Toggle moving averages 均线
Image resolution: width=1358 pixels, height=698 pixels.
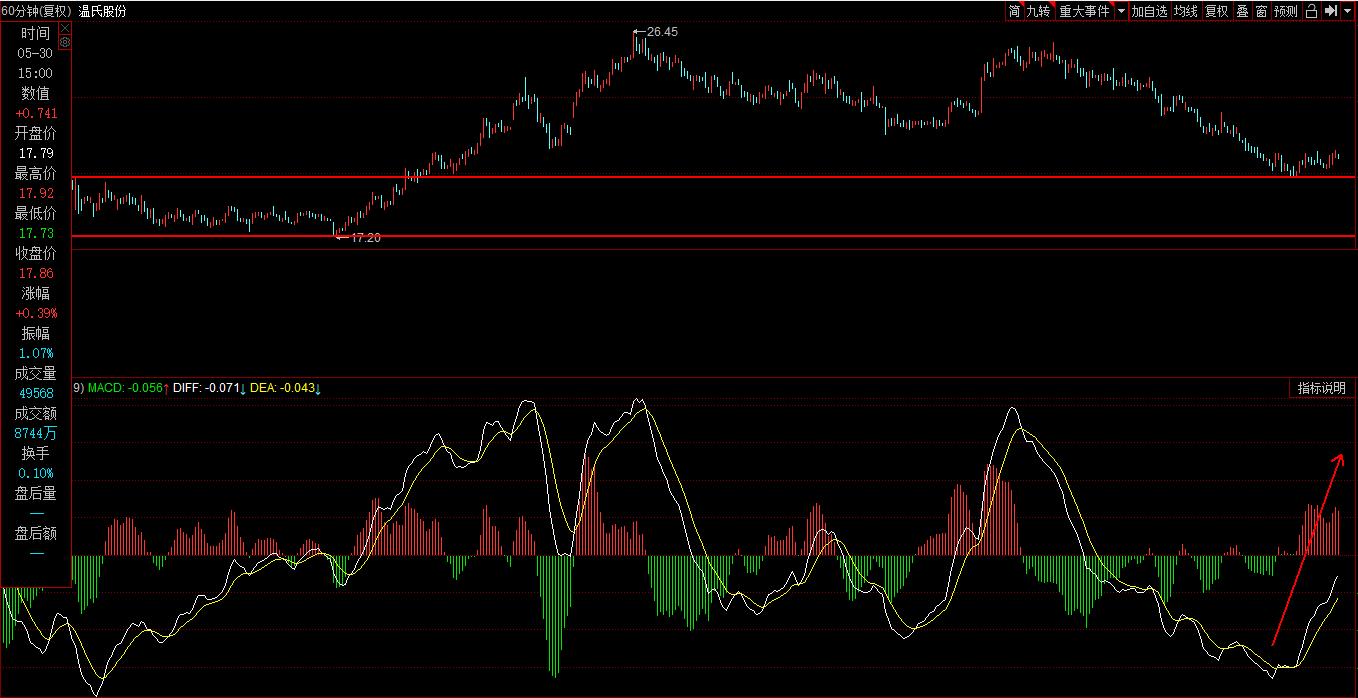point(1185,11)
